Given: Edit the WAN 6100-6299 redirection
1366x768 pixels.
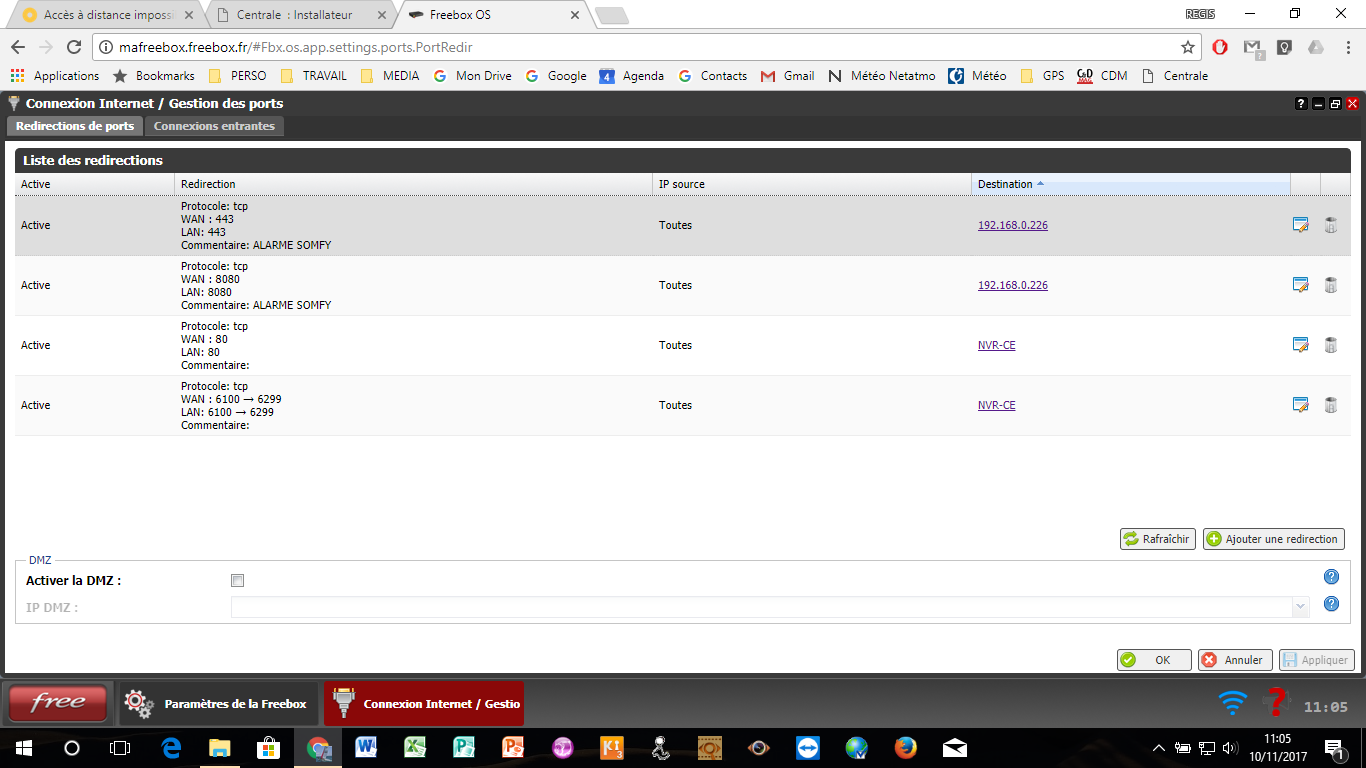Looking at the screenshot, I should [1300, 405].
